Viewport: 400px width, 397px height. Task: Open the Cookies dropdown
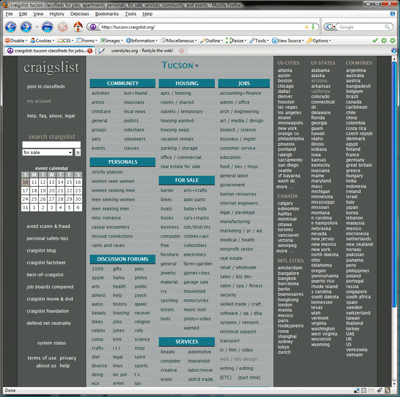click(x=42, y=41)
